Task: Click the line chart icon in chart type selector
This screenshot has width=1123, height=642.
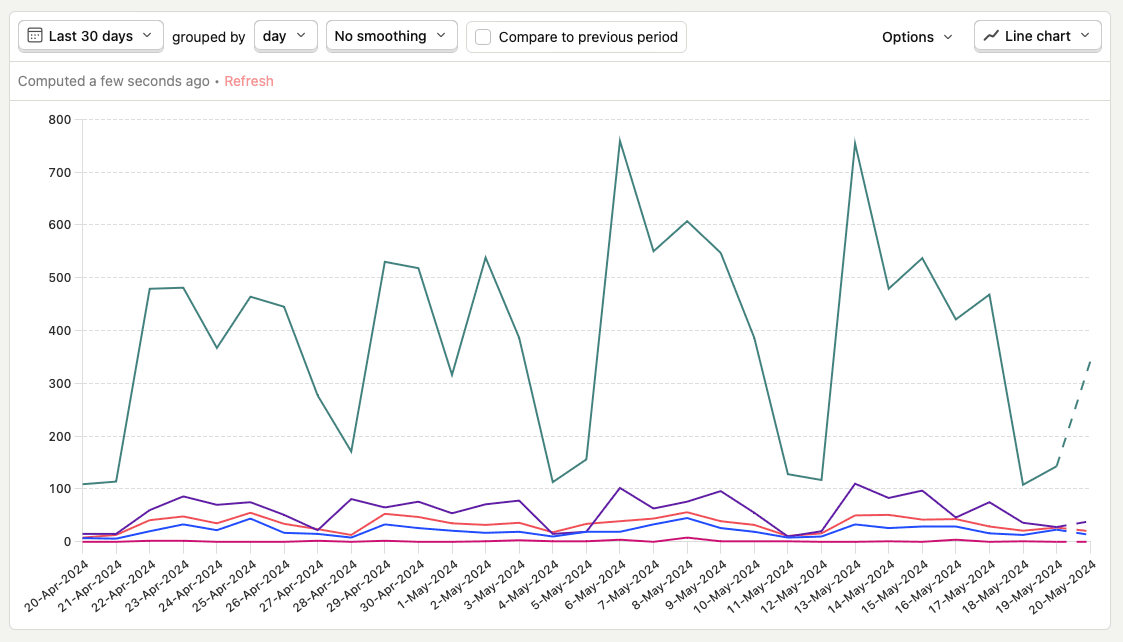Action: click(991, 36)
